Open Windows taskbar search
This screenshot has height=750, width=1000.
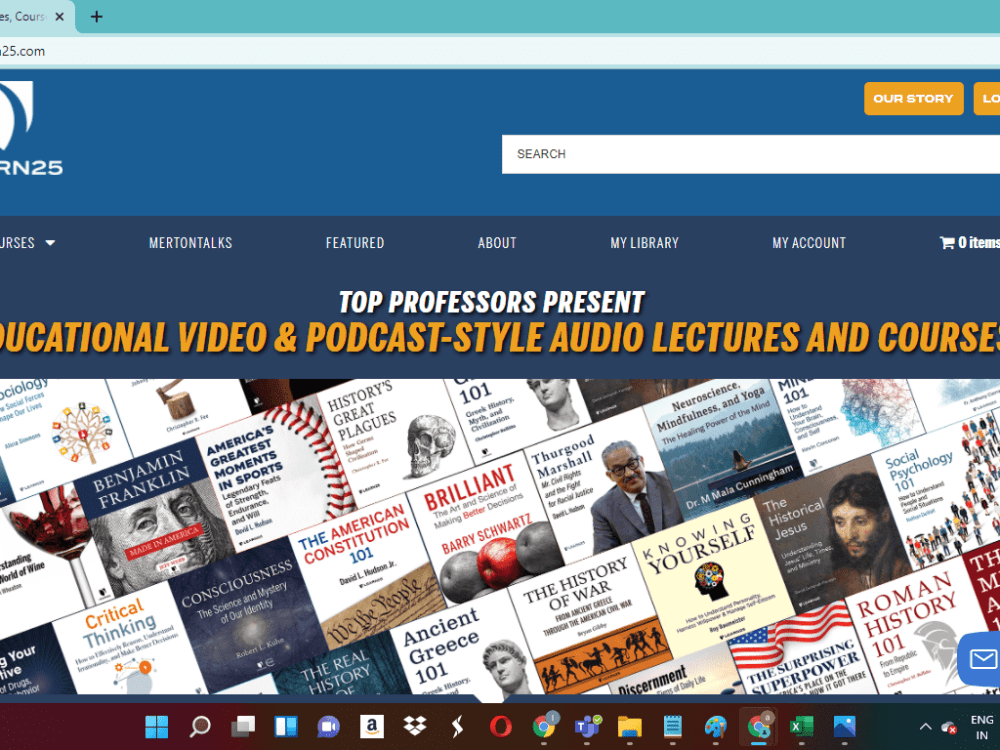point(200,726)
